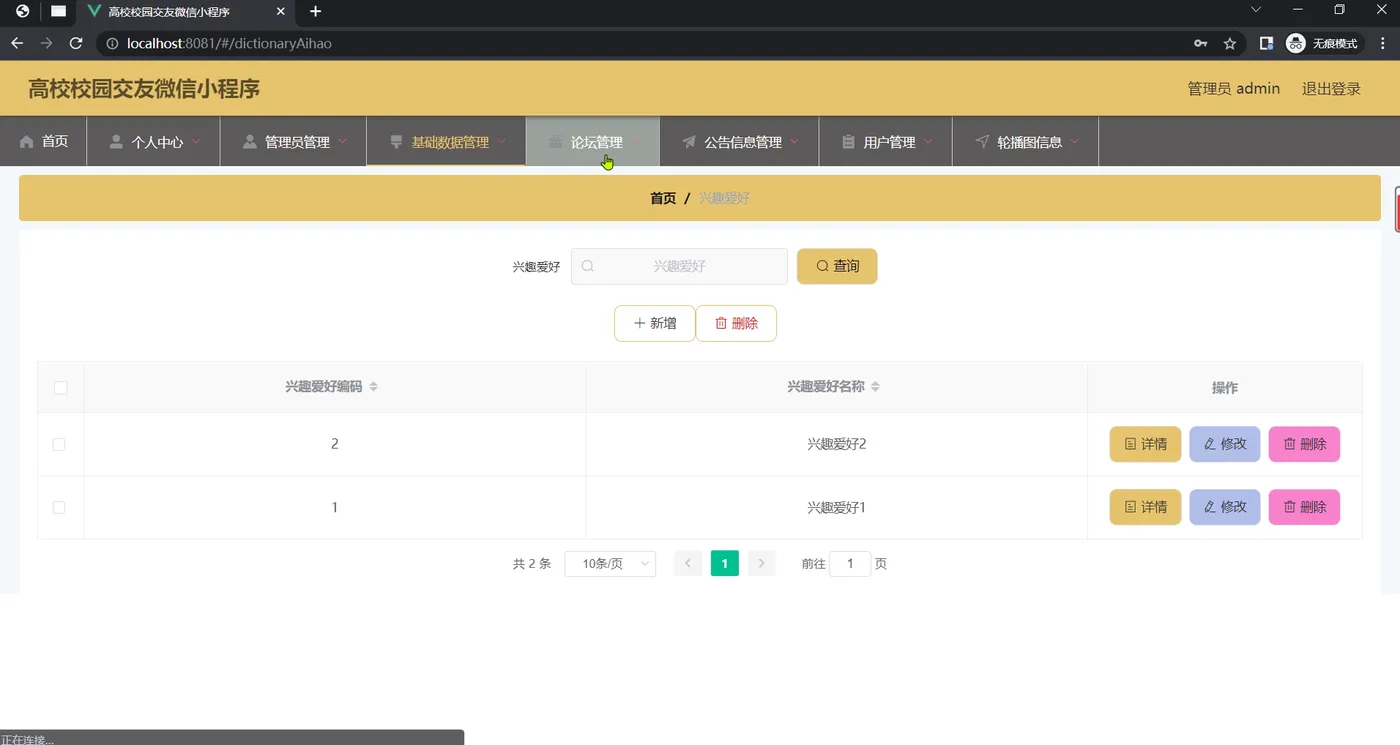Image resolution: width=1400 pixels, height=745 pixels.
Task: Toggle the select-all checkbox in table header
Action: [x=60, y=388]
